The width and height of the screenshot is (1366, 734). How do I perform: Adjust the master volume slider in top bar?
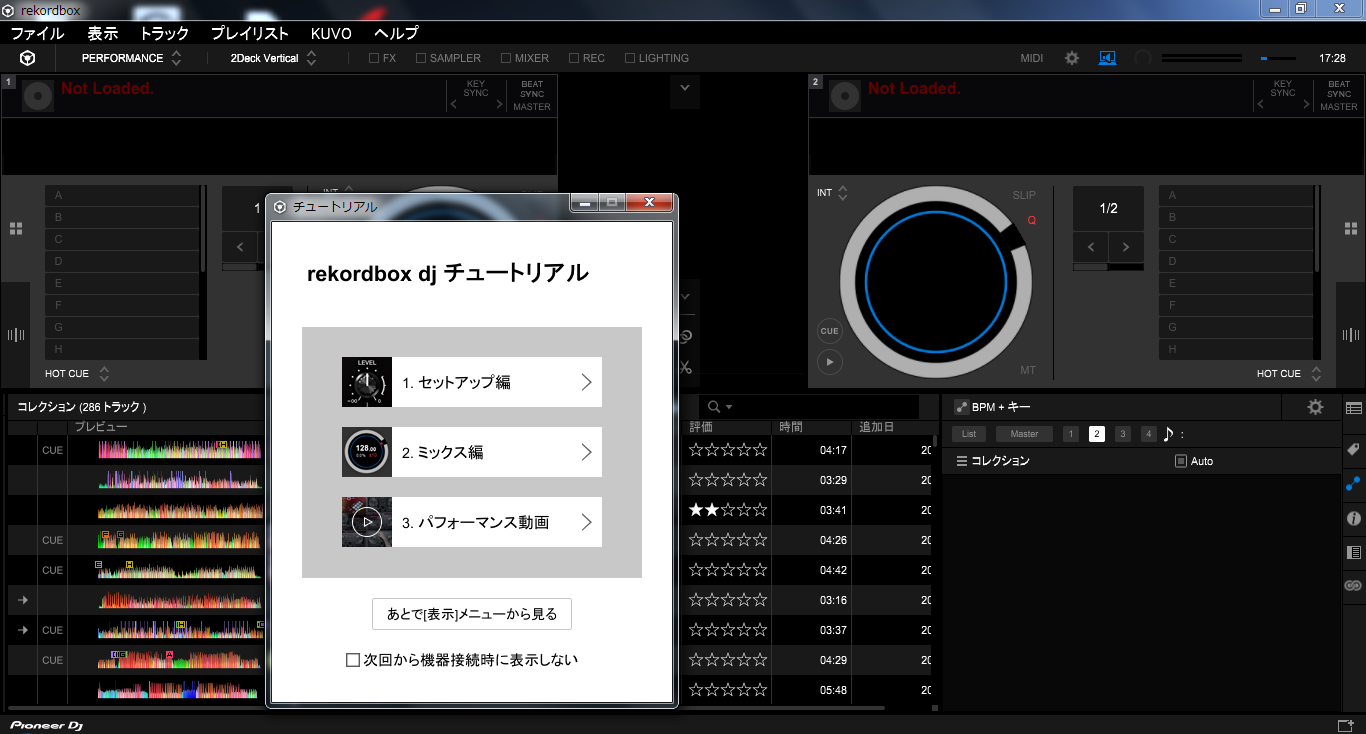click(1278, 58)
